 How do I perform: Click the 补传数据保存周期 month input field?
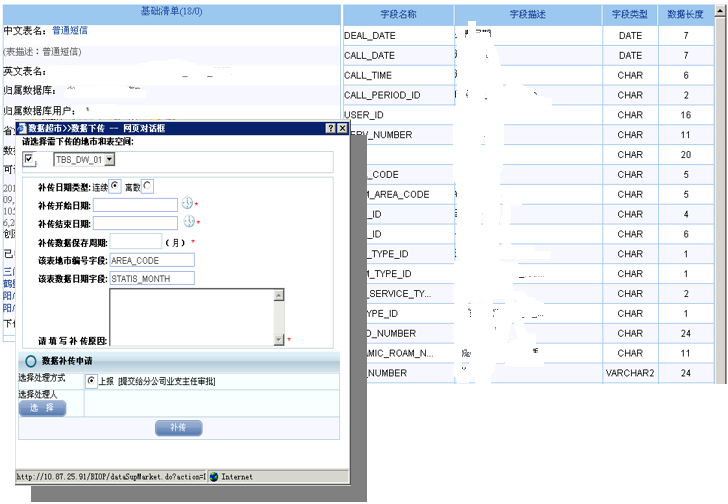click(136, 241)
